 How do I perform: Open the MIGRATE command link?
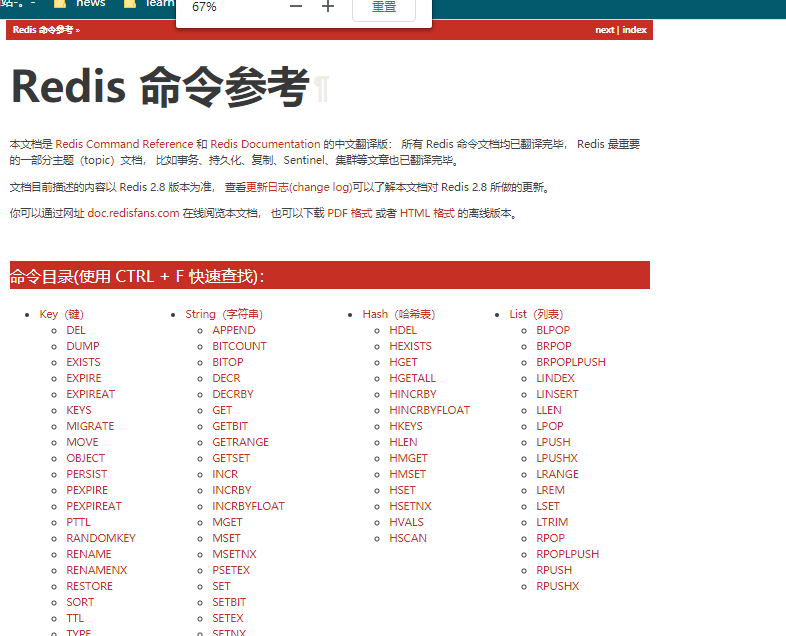(90, 427)
